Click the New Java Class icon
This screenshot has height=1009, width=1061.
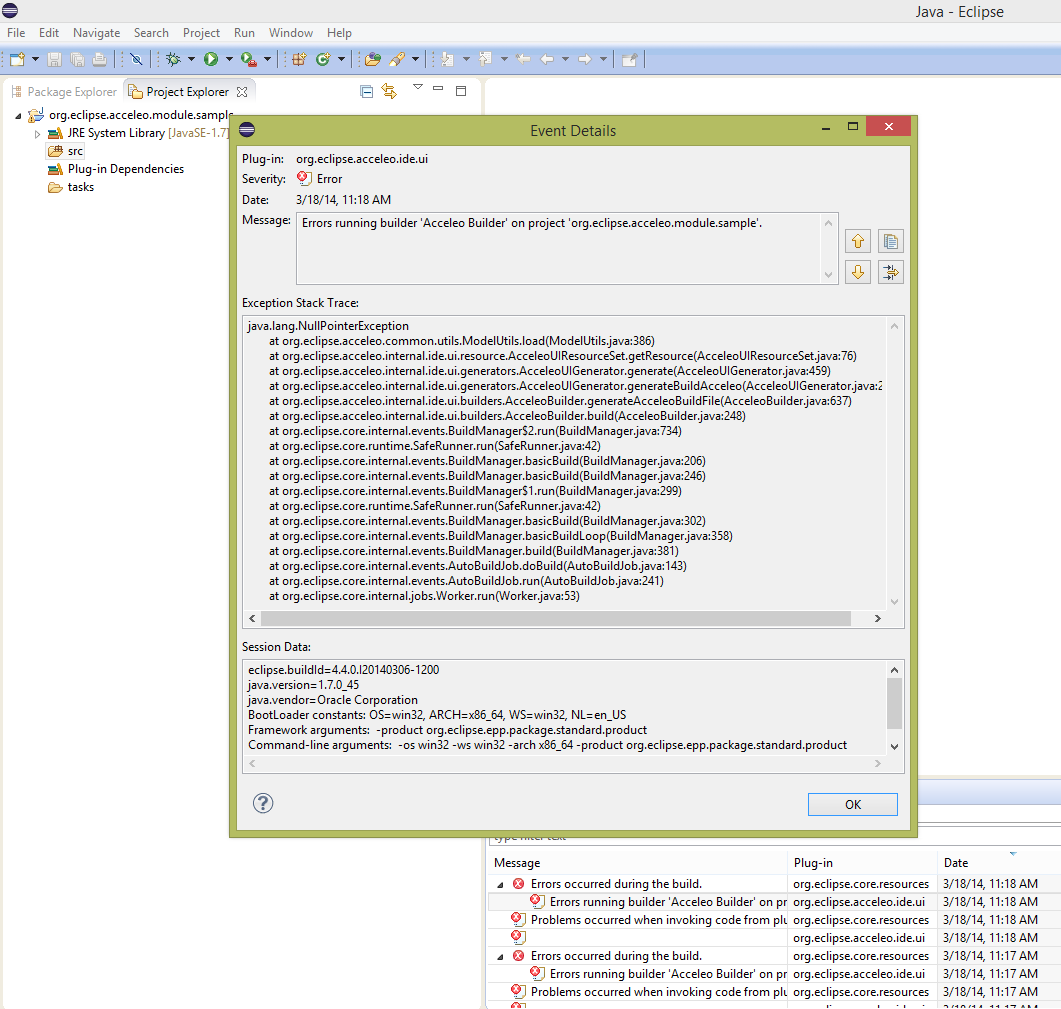pyautogui.click(x=323, y=60)
